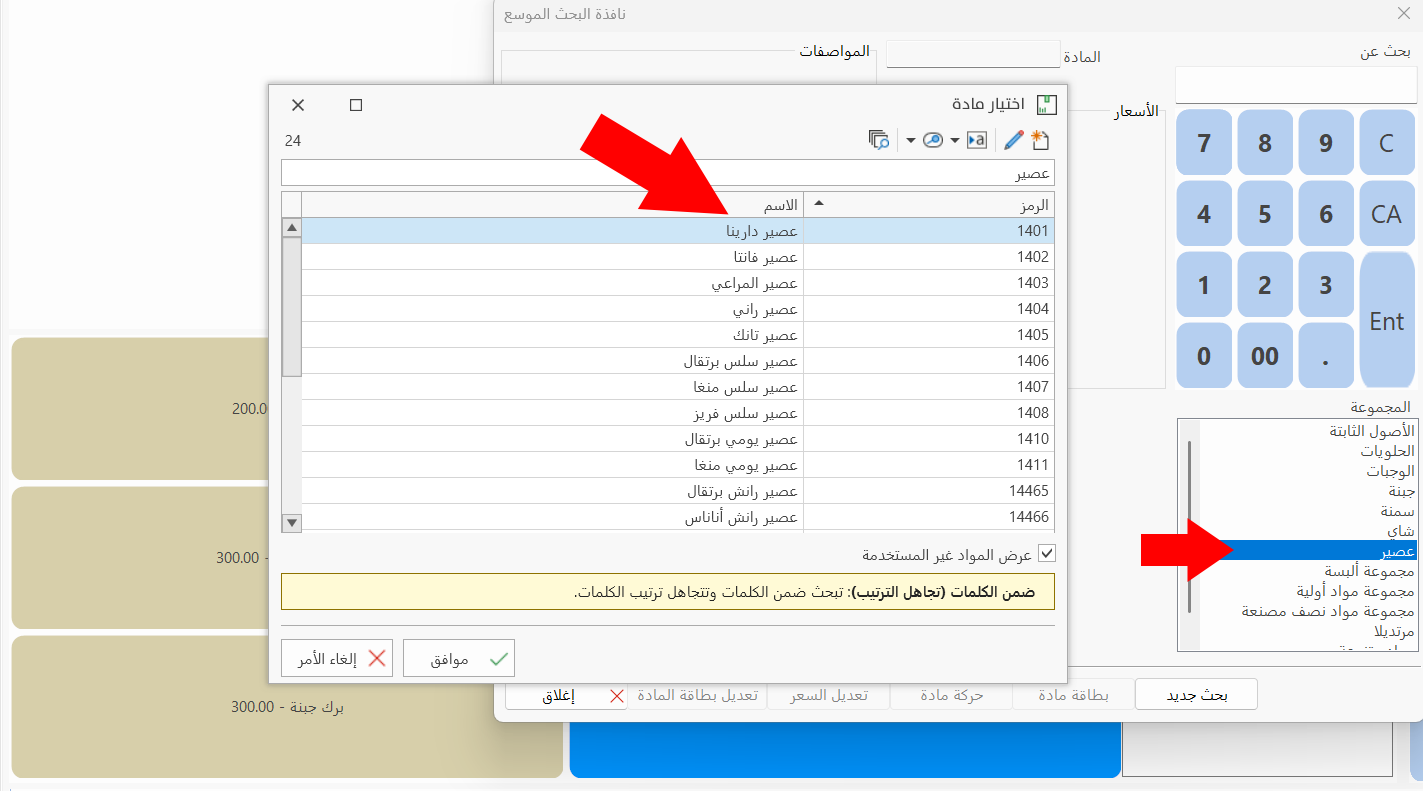Click the oval magnifier search icon

point(933,140)
